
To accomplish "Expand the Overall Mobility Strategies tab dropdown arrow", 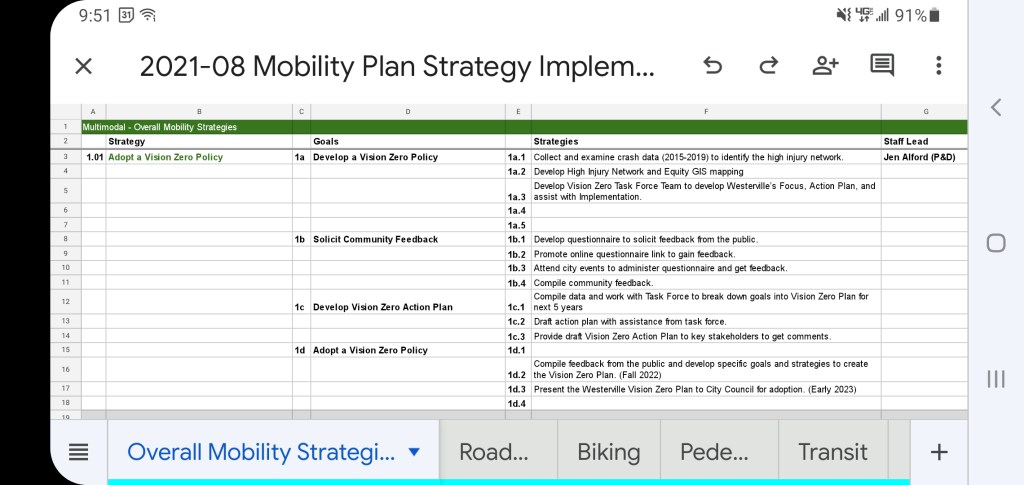I will [x=414, y=452].
